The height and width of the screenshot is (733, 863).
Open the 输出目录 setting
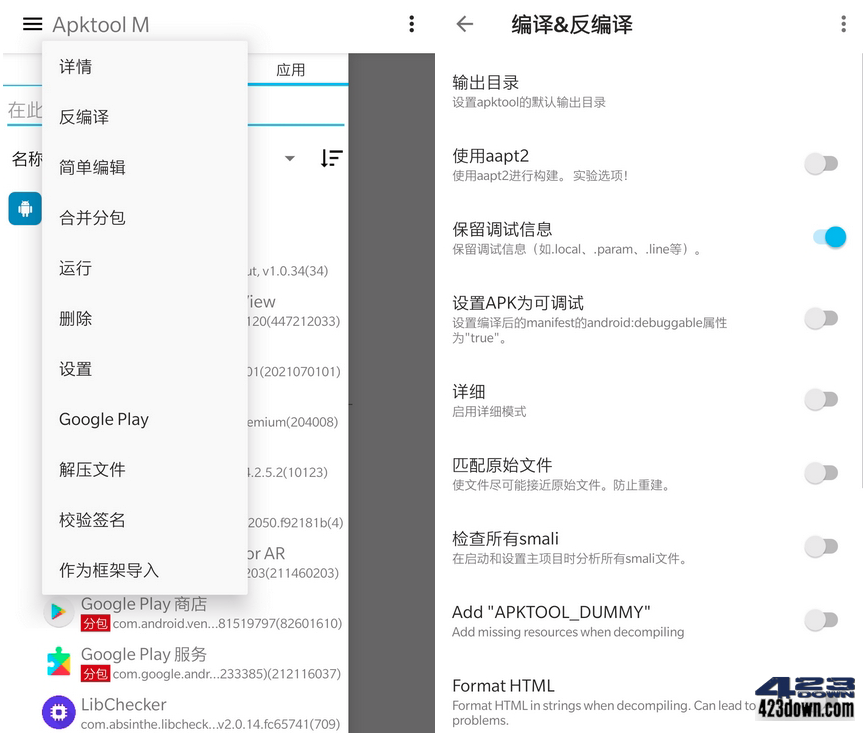coord(600,90)
